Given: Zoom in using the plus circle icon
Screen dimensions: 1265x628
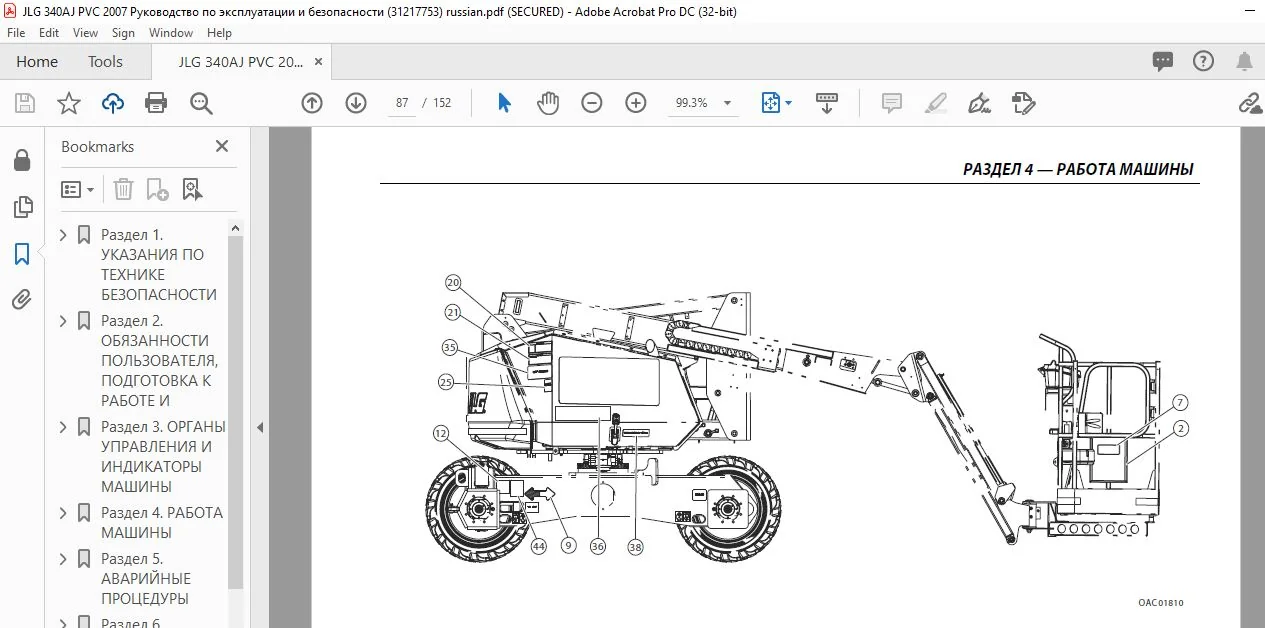Looking at the screenshot, I should (636, 103).
